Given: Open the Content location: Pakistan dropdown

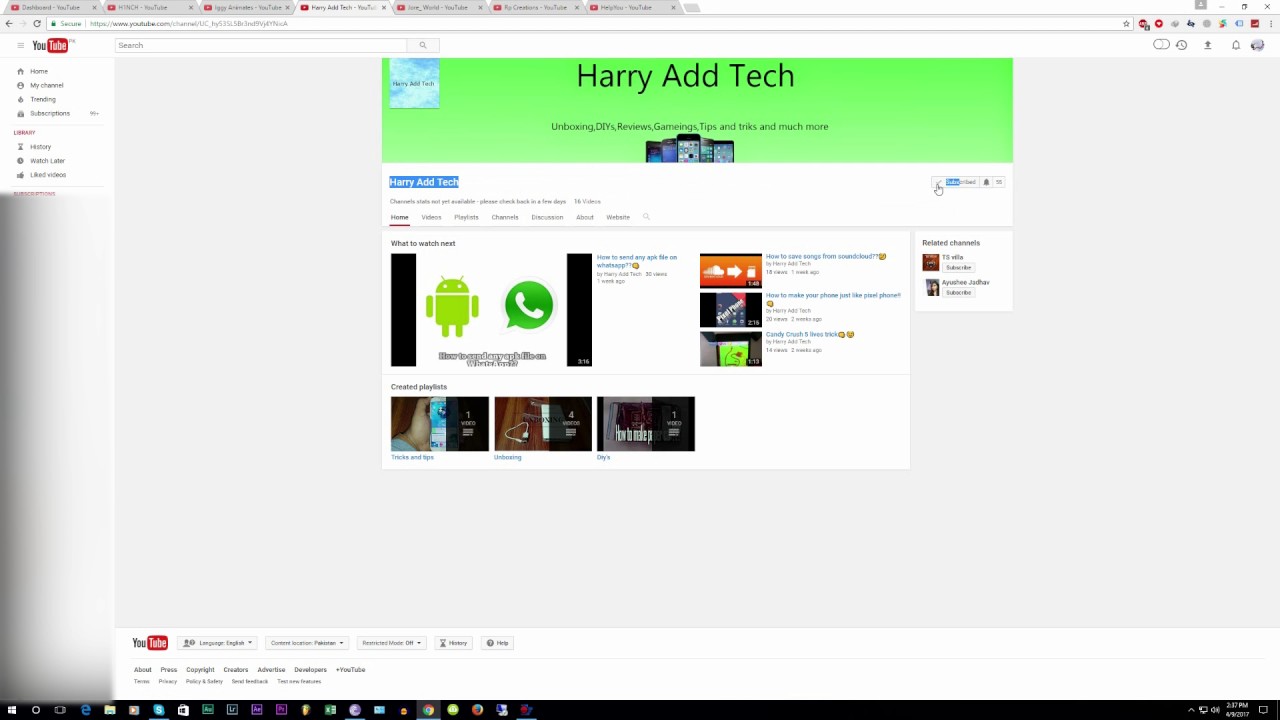Looking at the screenshot, I should (x=307, y=643).
